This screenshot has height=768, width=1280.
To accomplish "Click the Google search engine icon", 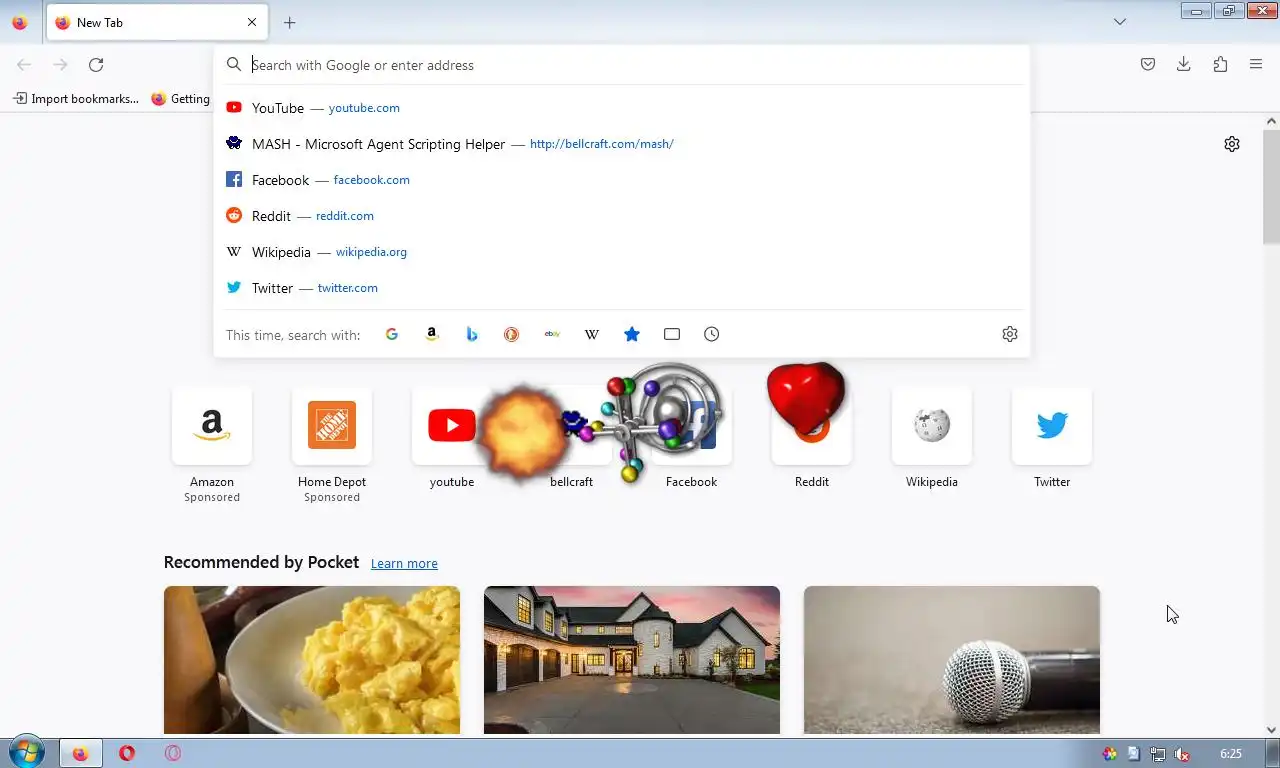I will 392,334.
